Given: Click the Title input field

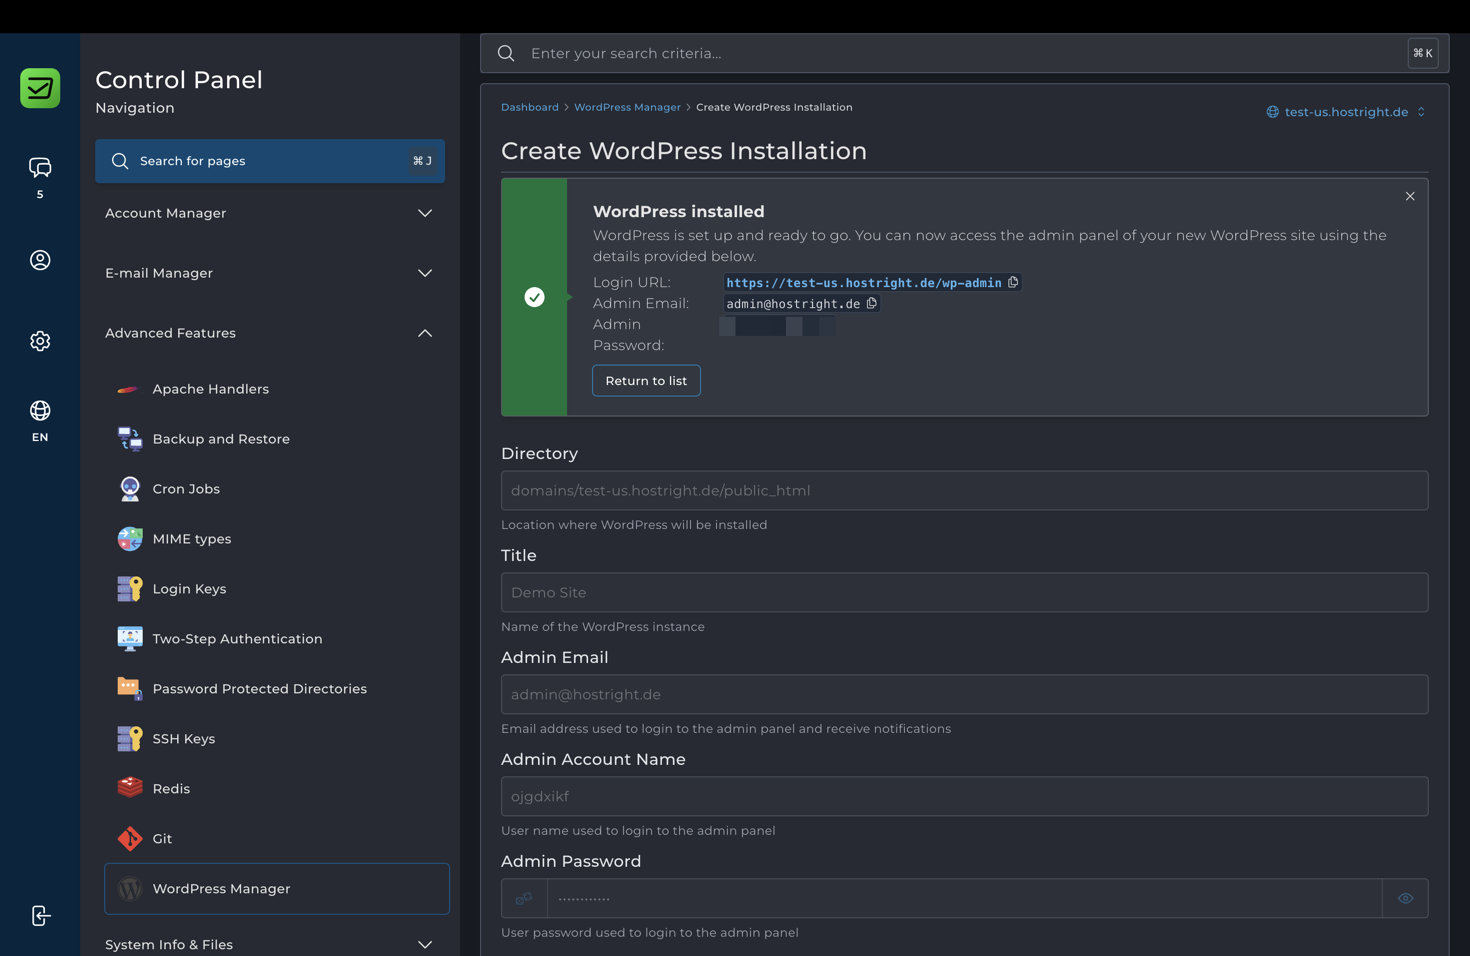Looking at the screenshot, I should tap(964, 592).
